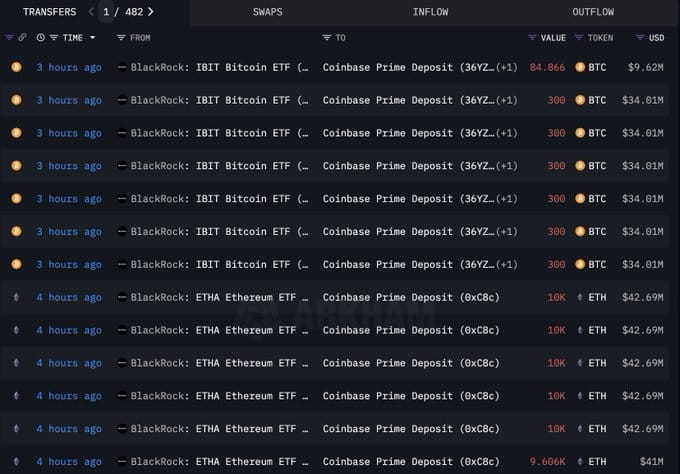Click the FROM column filter icon
Image resolution: width=680 pixels, height=474 pixels.
click(121, 38)
